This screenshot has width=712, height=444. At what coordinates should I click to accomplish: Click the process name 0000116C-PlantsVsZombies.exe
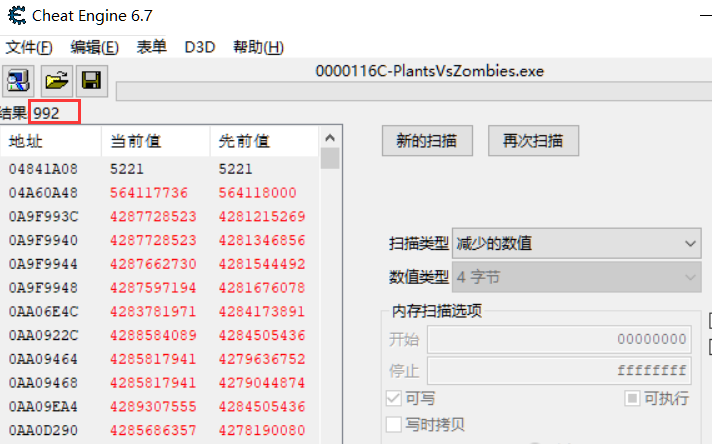click(430, 71)
